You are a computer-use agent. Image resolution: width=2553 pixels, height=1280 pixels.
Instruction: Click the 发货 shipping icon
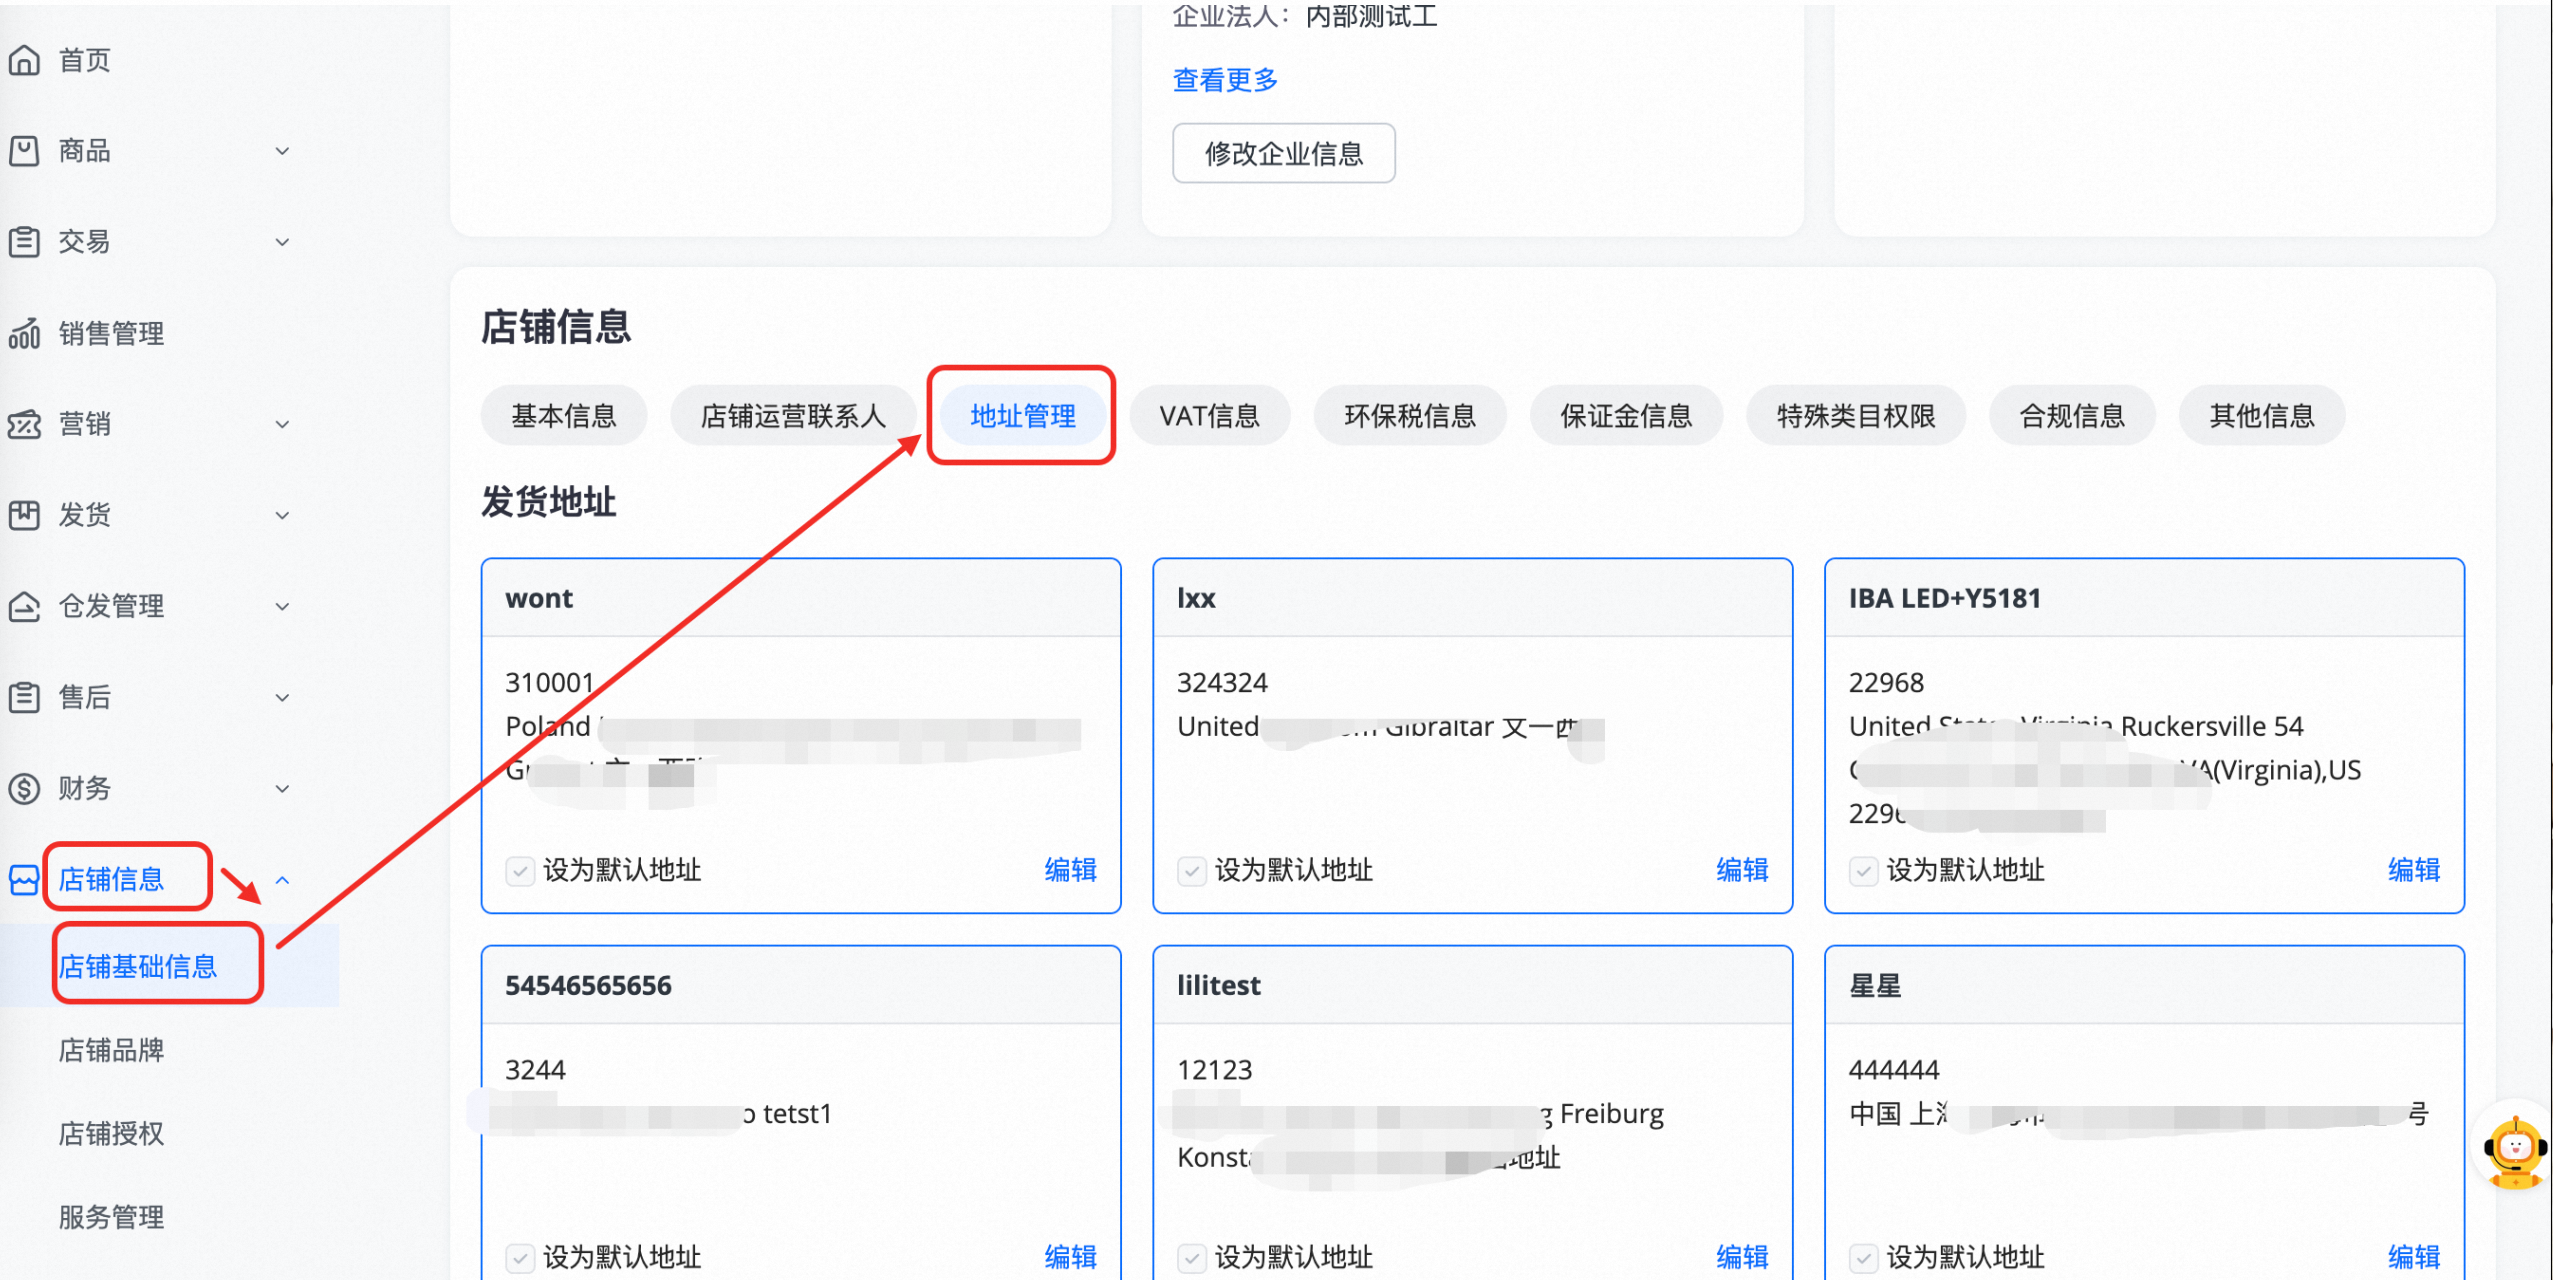24,515
